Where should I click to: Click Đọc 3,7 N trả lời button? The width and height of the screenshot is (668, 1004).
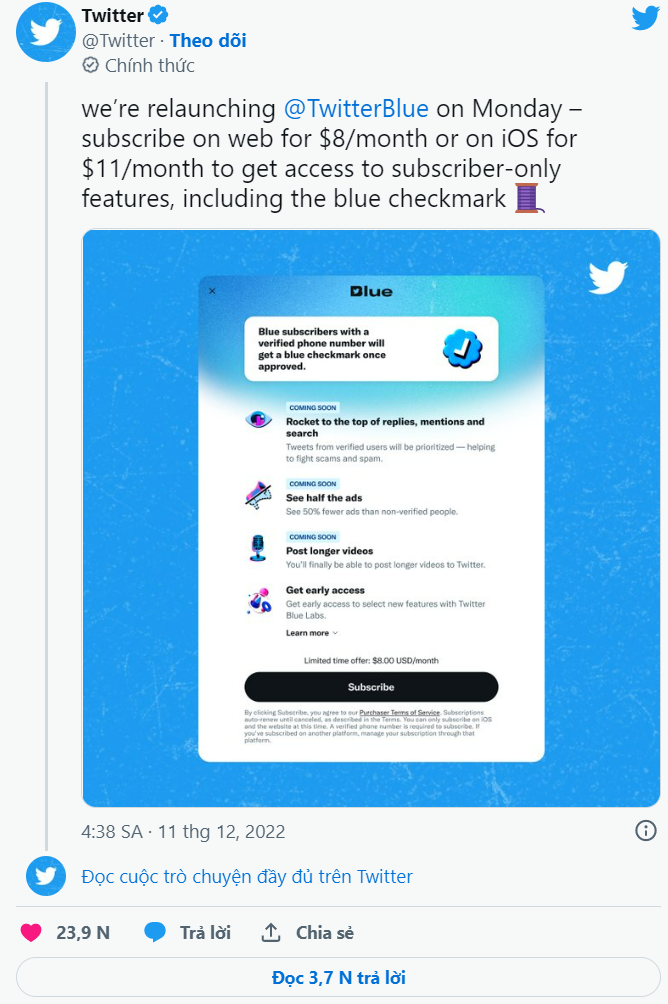[x=338, y=977]
